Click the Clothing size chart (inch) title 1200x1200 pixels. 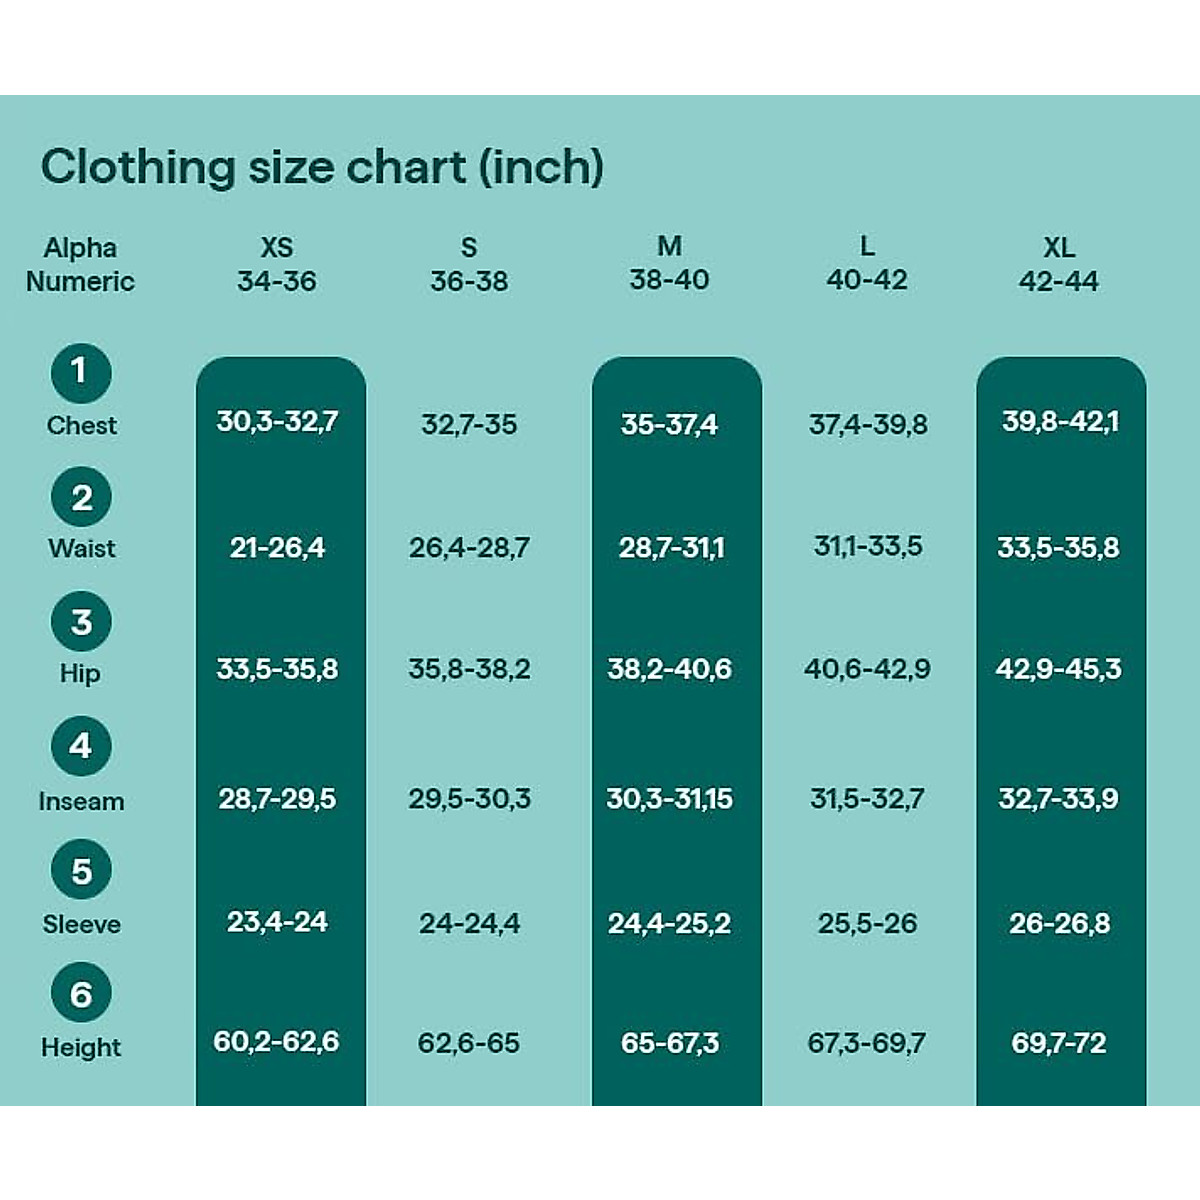322,167
